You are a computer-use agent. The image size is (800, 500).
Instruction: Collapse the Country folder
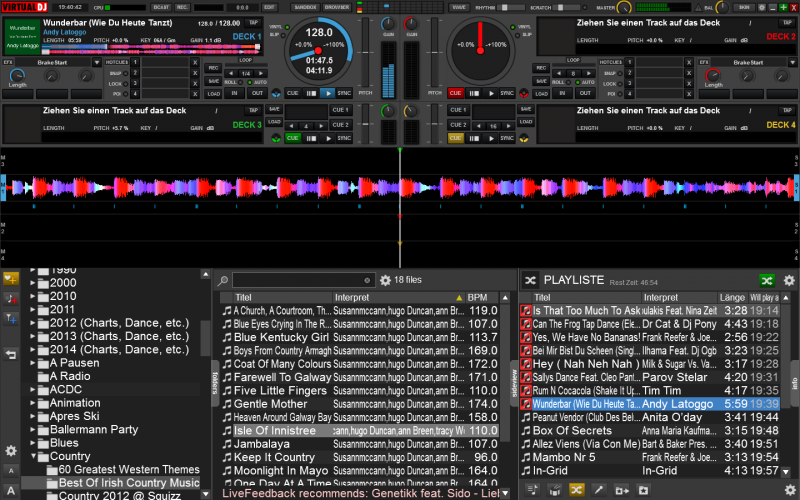(34, 456)
